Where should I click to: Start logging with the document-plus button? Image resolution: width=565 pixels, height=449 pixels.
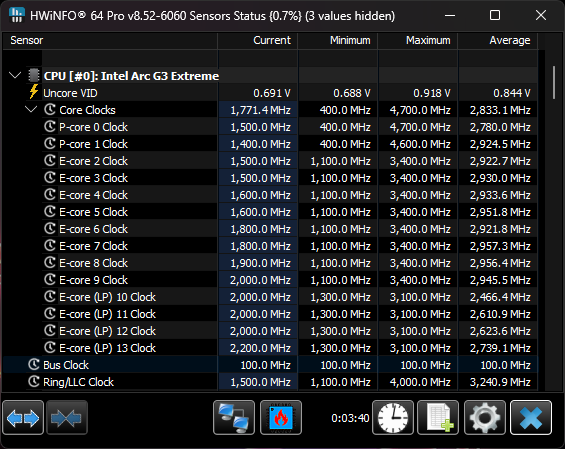tap(438, 418)
